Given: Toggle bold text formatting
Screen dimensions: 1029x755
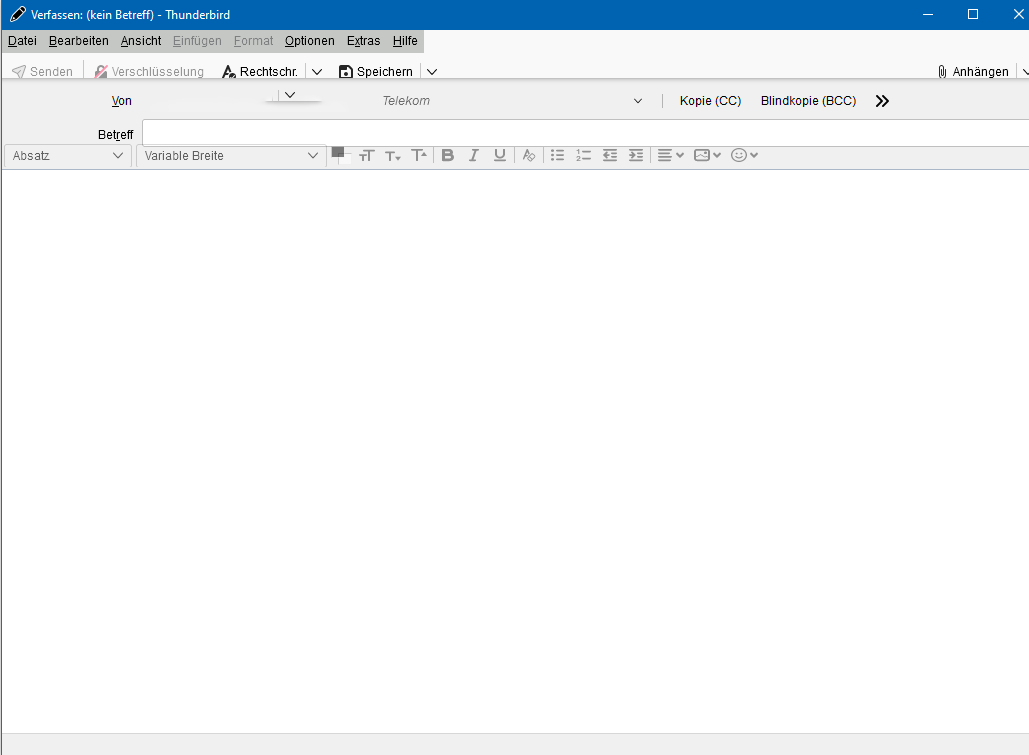Looking at the screenshot, I should (447, 156).
